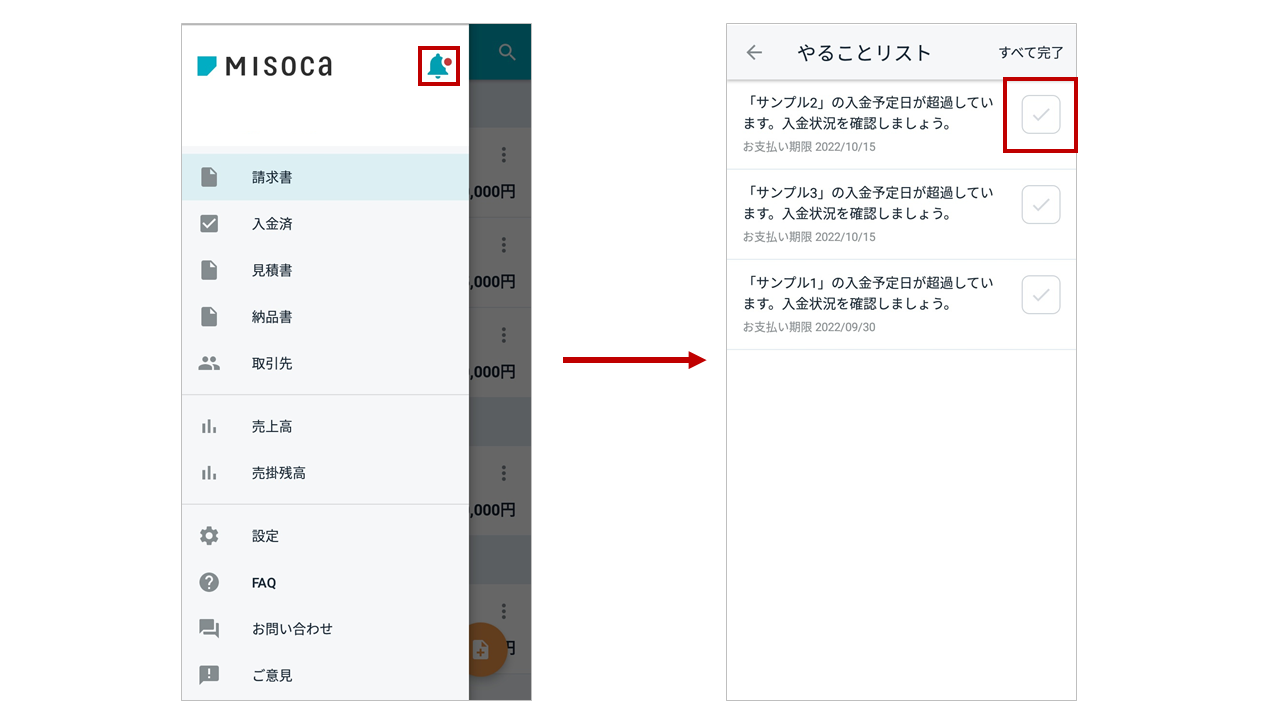Screen dimensions: 1280x720
Task: Open 売掛残高 chart entry
Action: [278, 473]
